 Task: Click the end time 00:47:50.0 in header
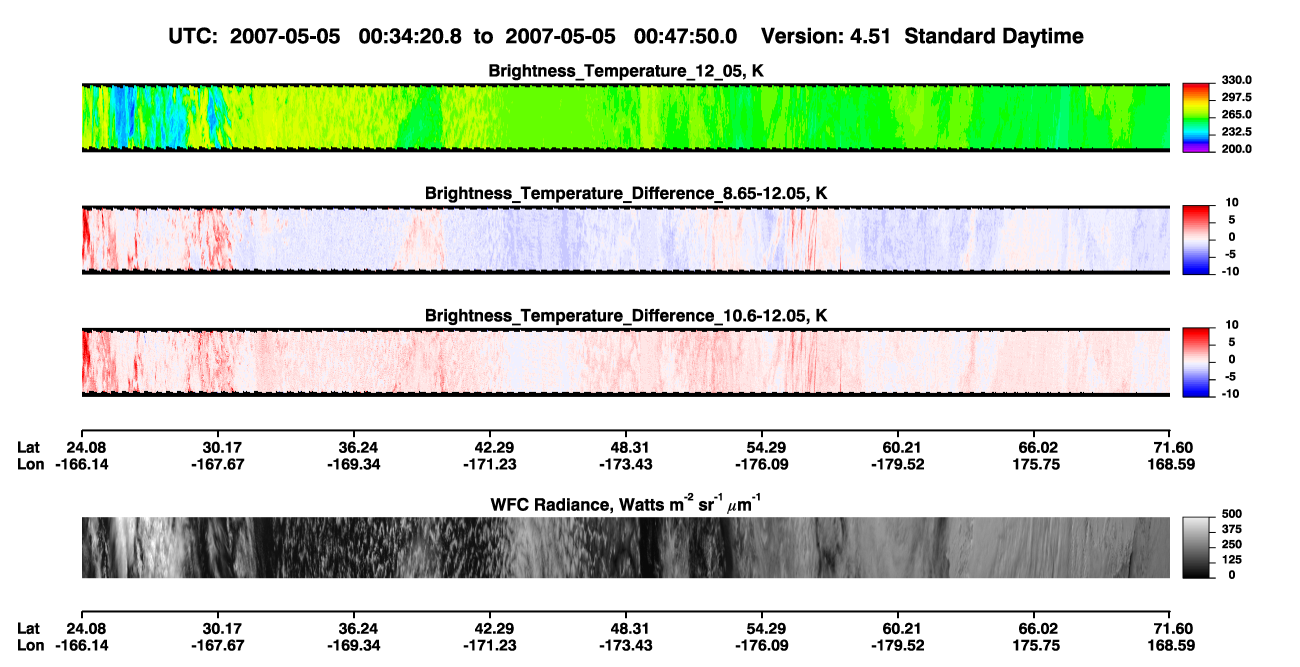(x=686, y=36)
